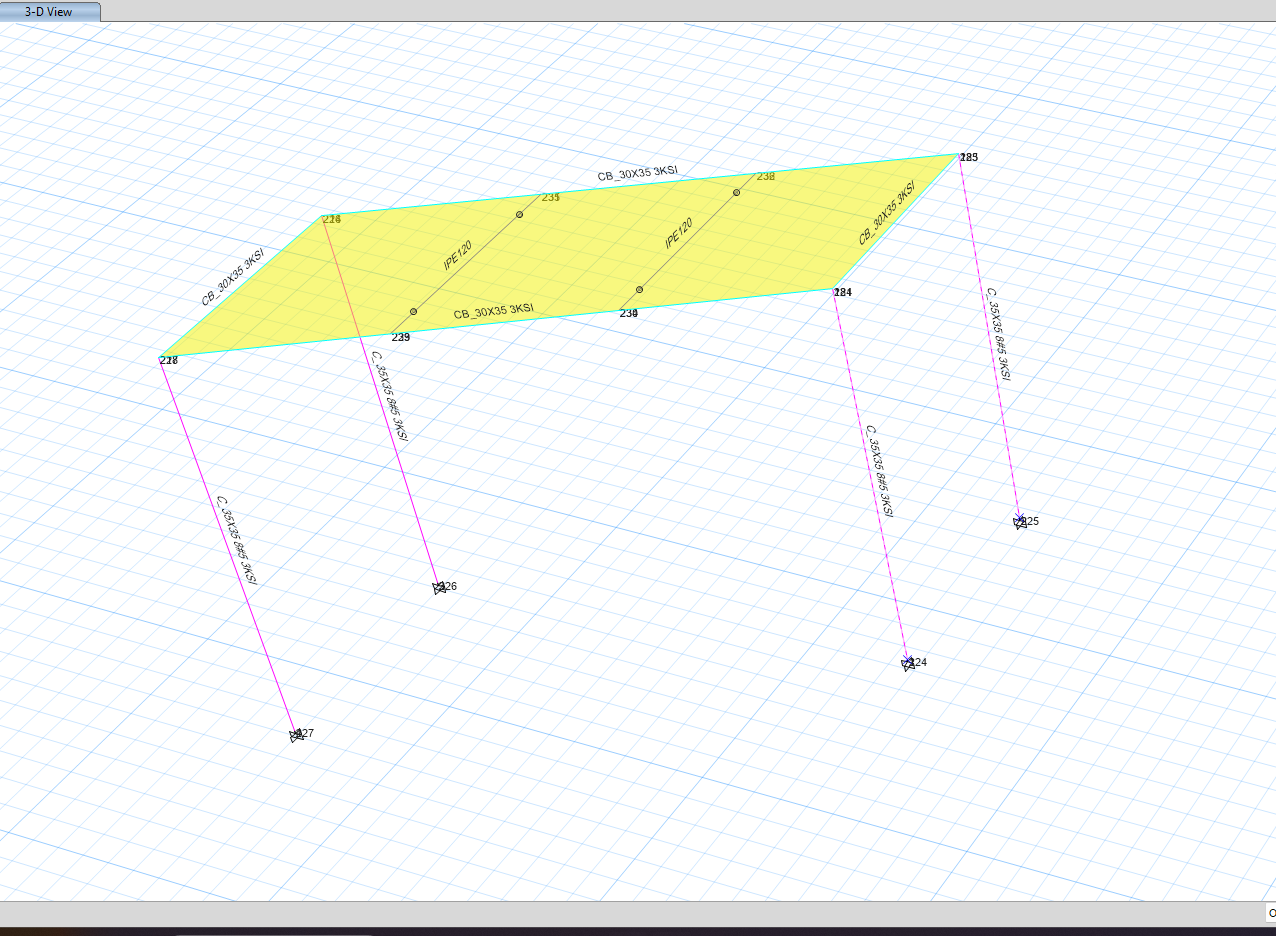Click C_35X35 label on column to joint 224

tap(878, 470)
